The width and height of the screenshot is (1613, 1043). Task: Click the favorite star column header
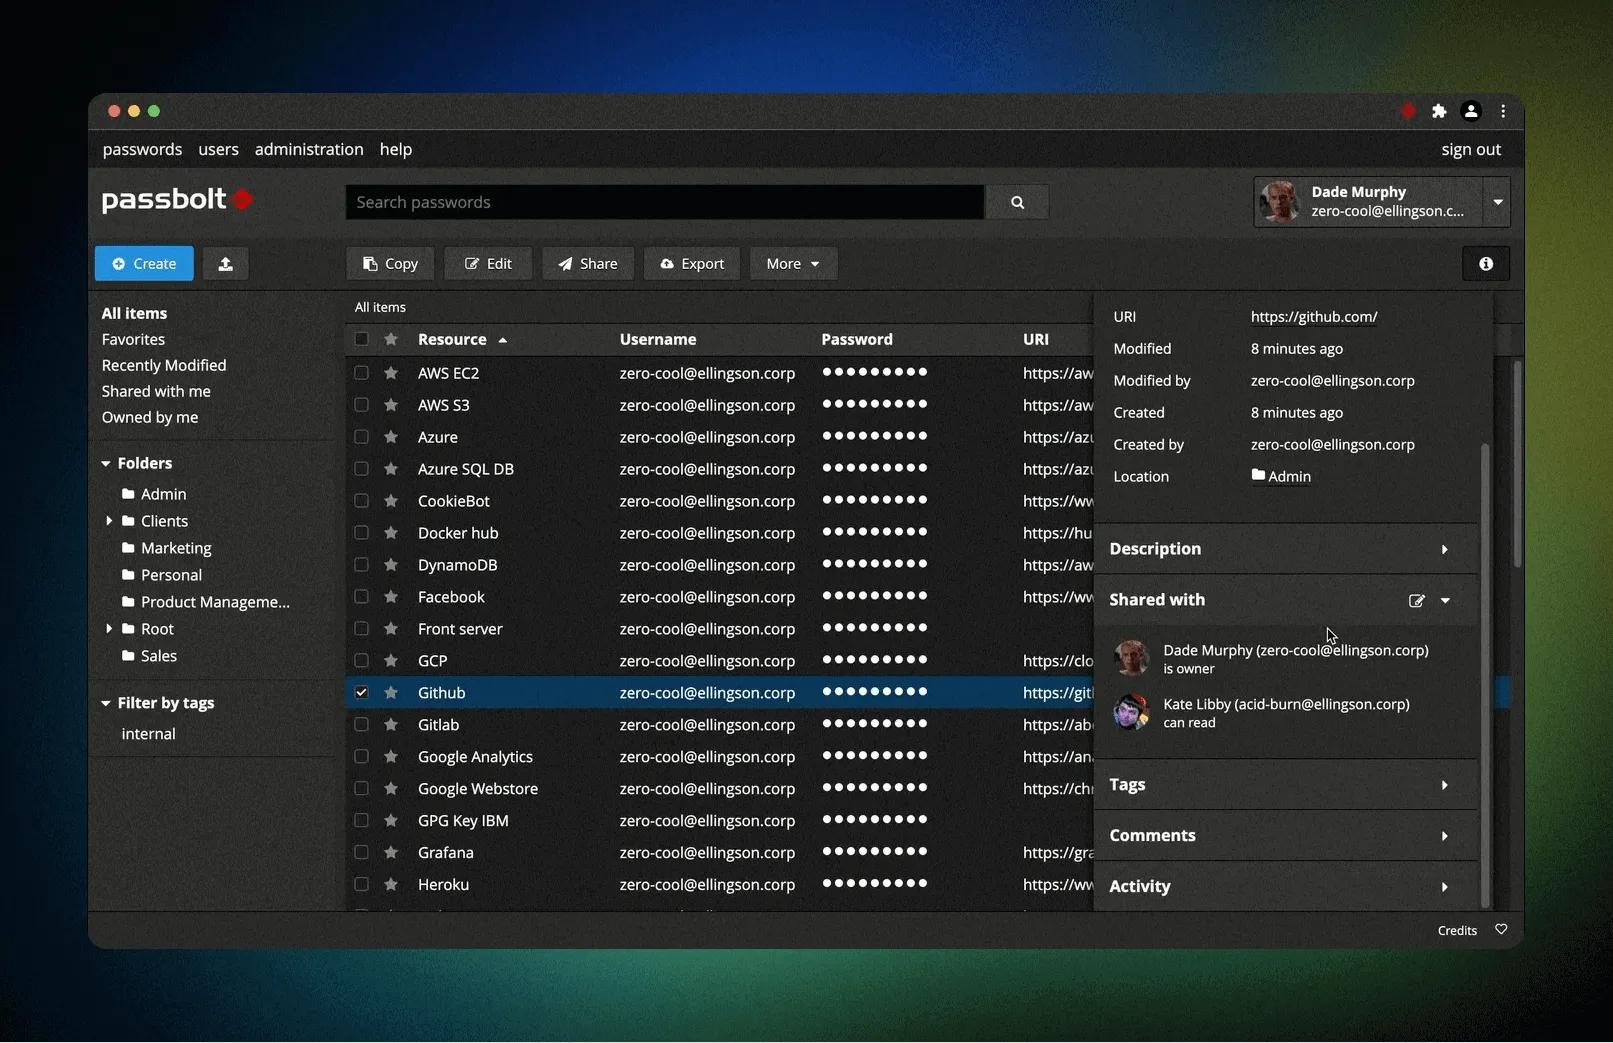click(391, 340)
